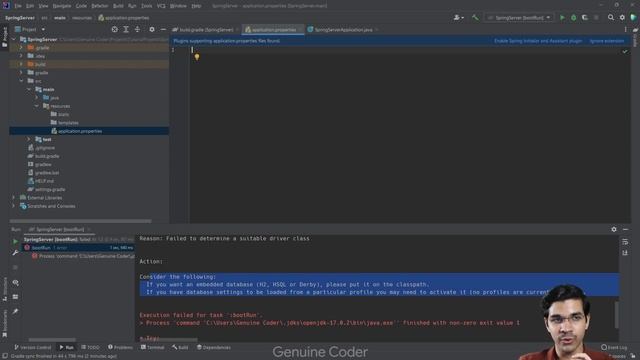Image resolution: width=640 pixels, height=360 pixels.
Task: Expand all items in the Project panel
Action: (126, 29)
